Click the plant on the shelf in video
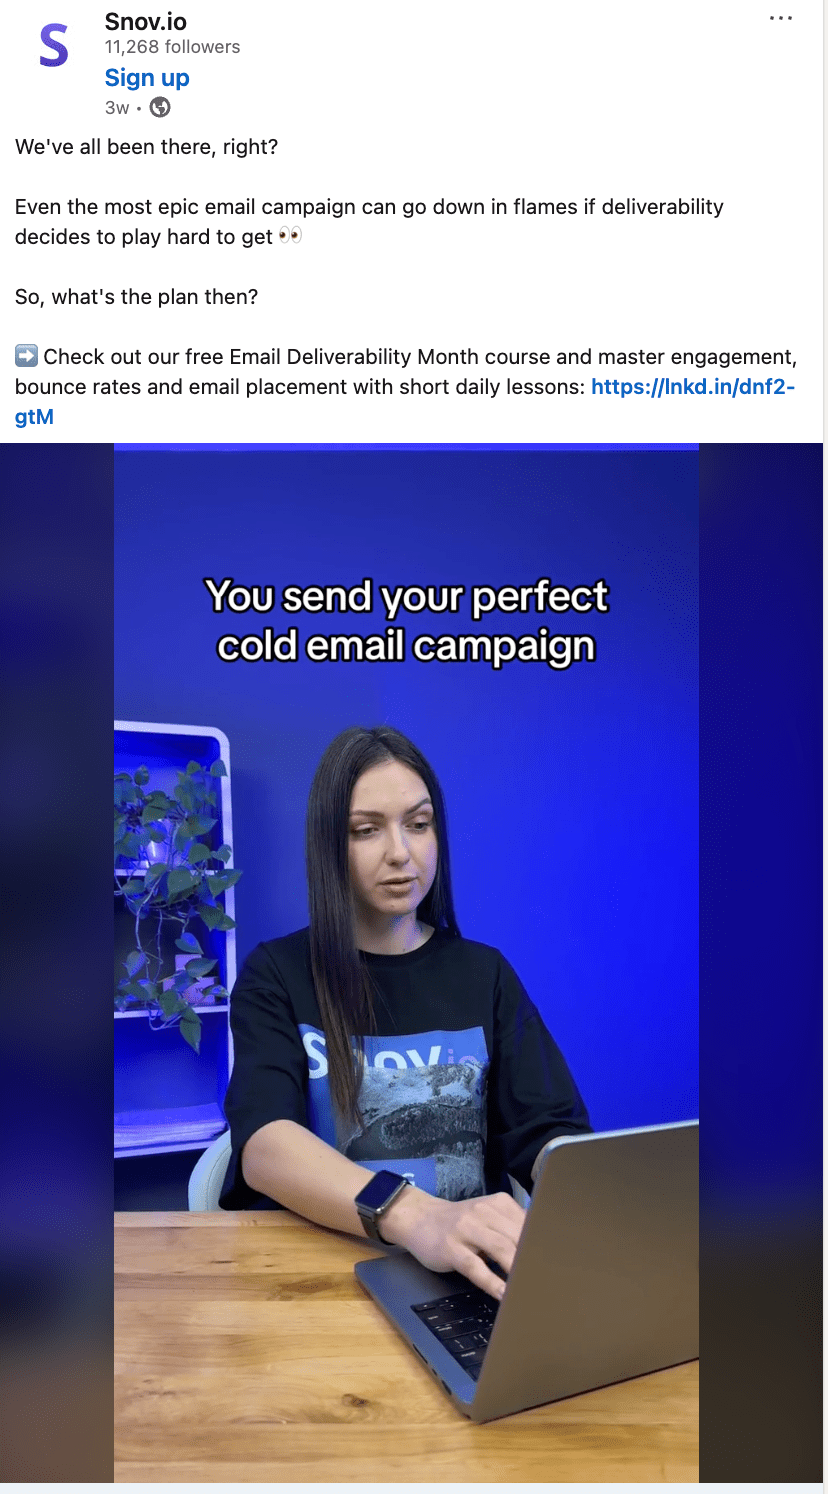 point(176,890)
